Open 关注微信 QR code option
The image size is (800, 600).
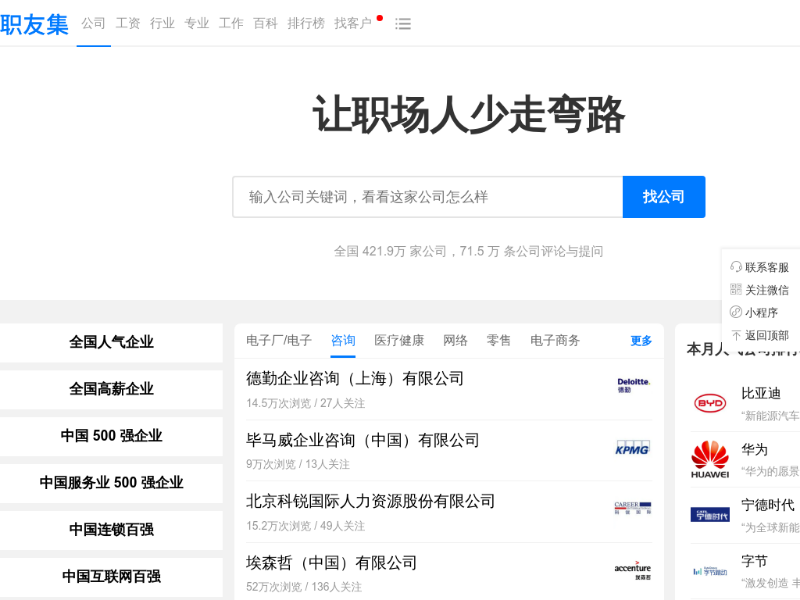(759, 290)
